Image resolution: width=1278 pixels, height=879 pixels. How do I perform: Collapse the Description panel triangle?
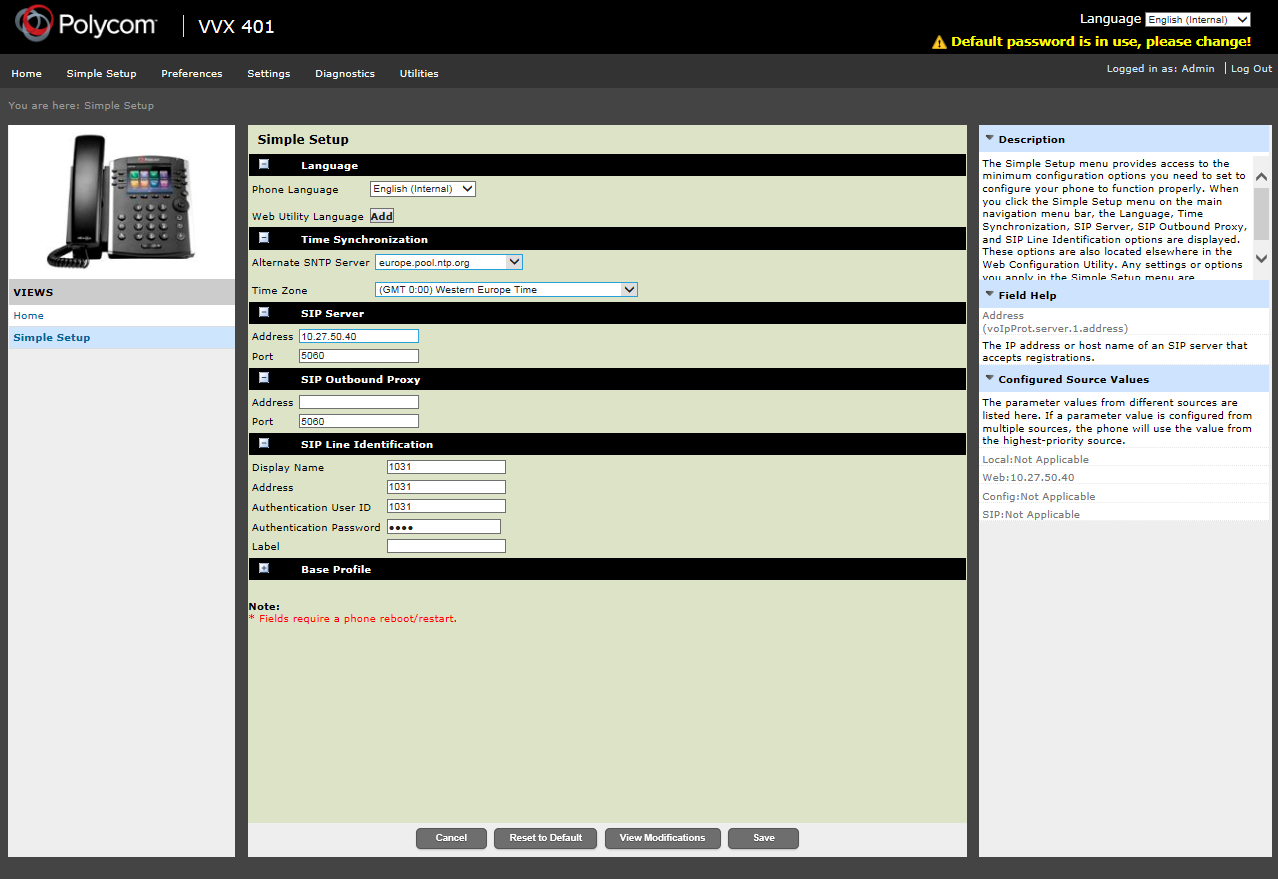pyautogui.click(x=989, y=139)
